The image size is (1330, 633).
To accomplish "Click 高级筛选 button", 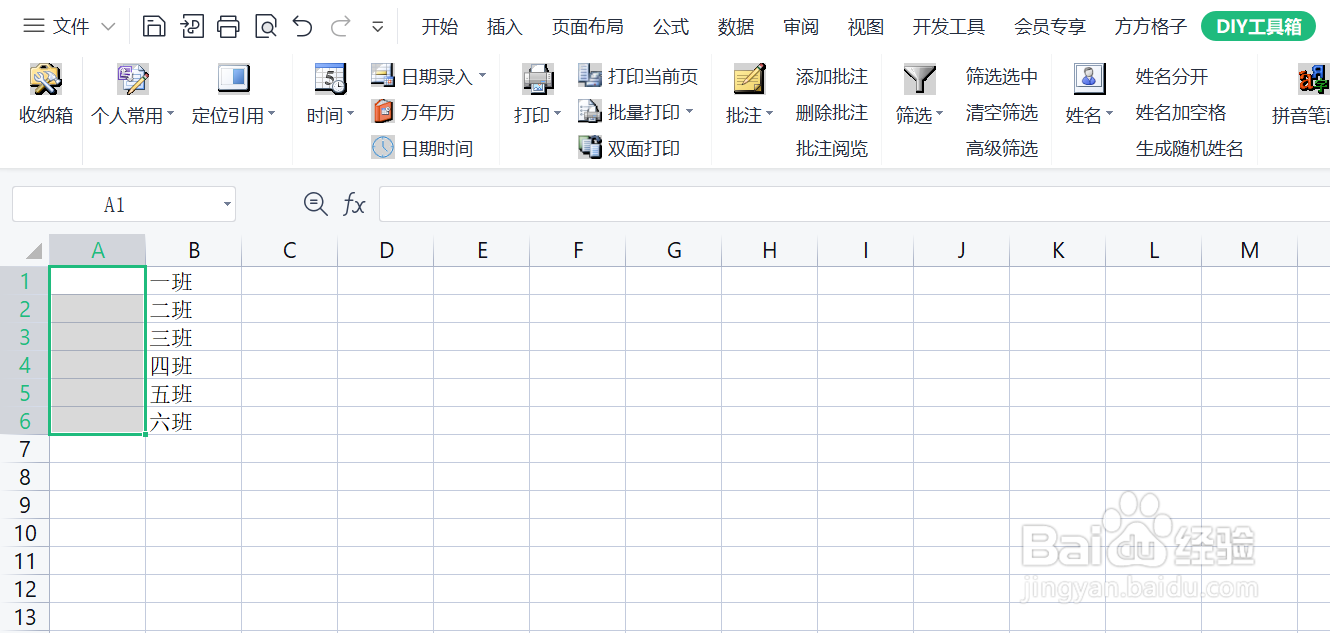I will 1002,148.
